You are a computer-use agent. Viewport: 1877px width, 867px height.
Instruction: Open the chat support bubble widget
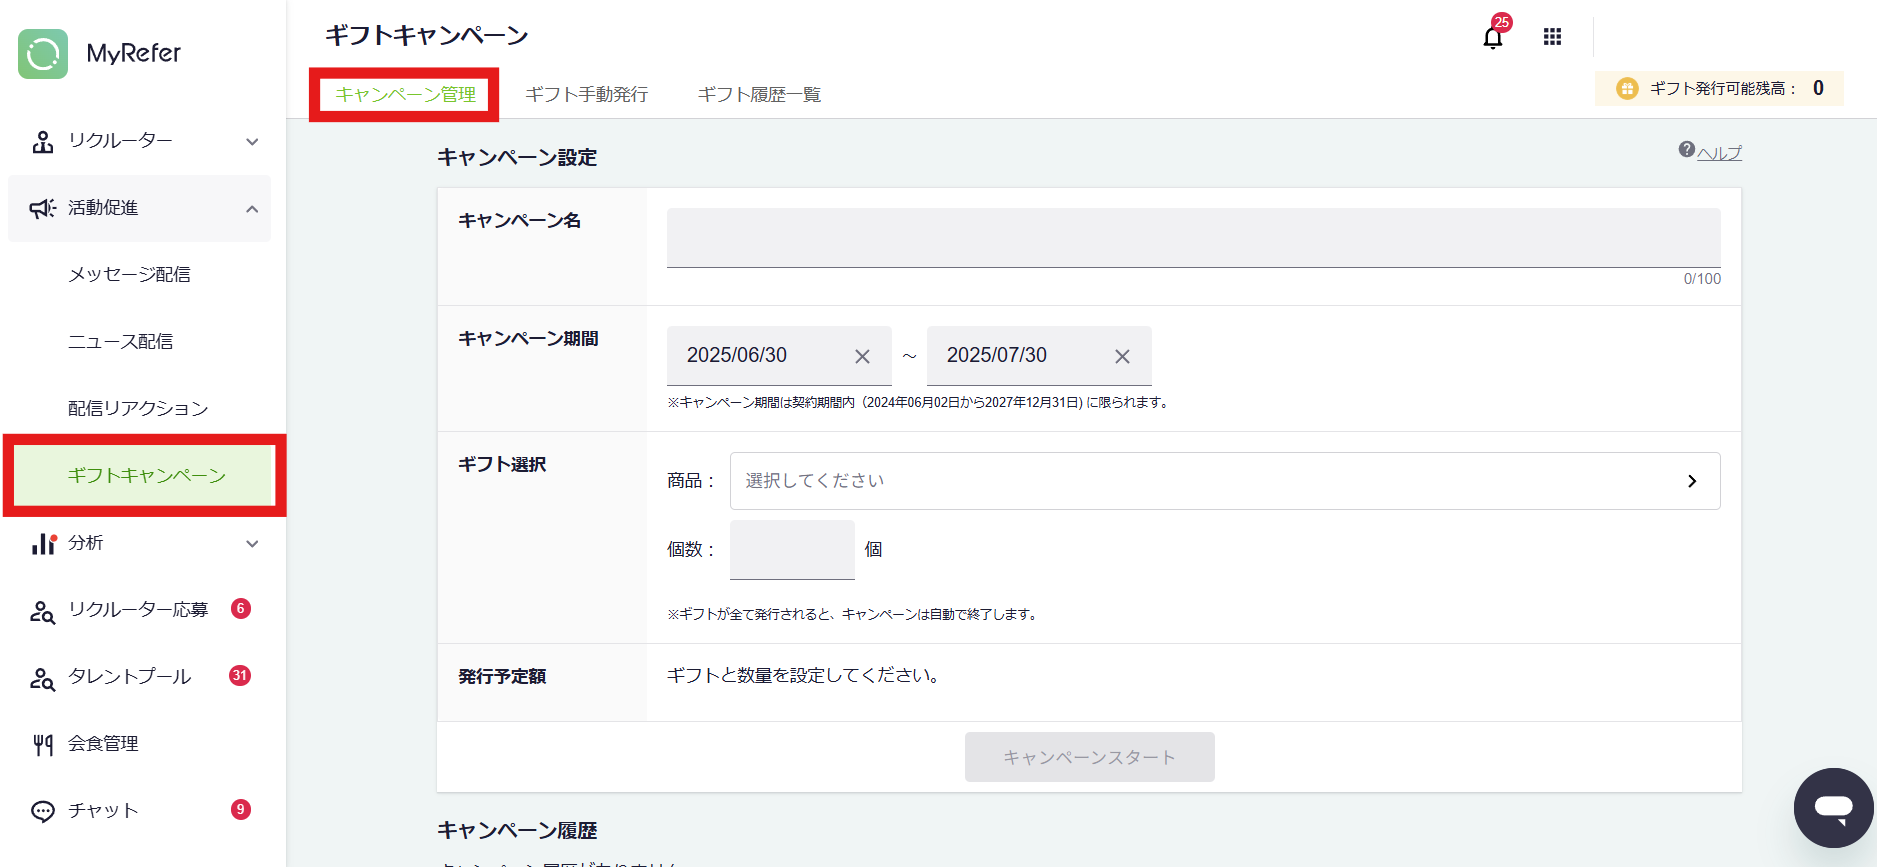click(x=1832, y=807)
